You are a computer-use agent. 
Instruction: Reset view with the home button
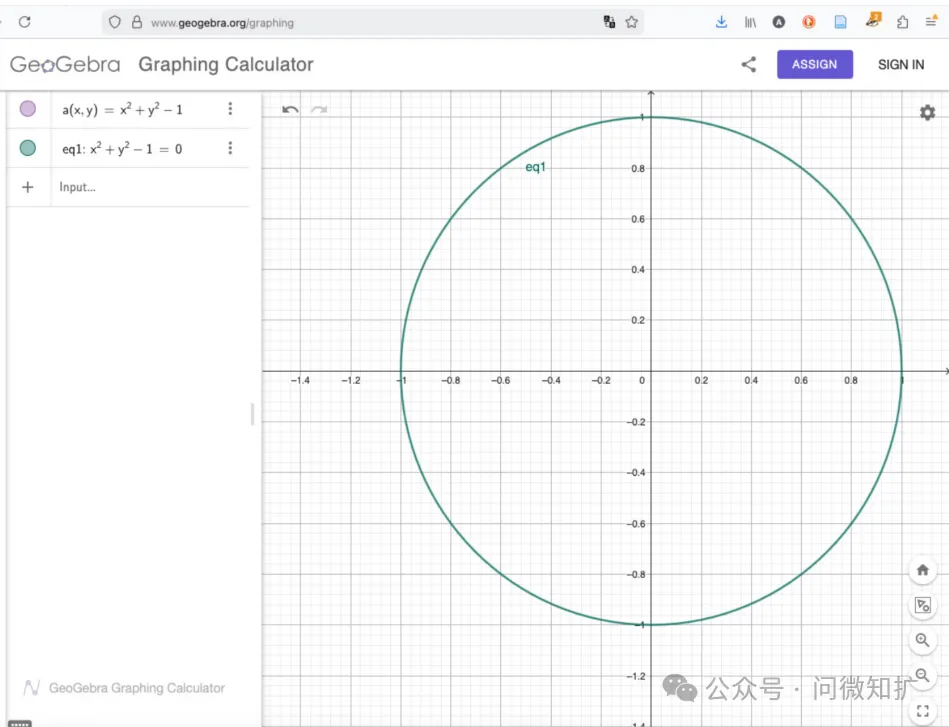[922, 570]
